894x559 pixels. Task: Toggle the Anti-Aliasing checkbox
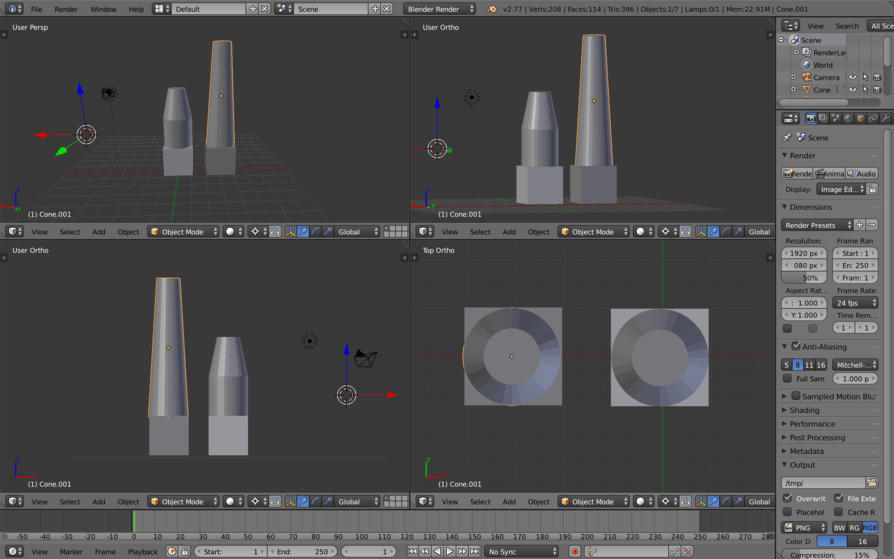(x=796, y=347)
